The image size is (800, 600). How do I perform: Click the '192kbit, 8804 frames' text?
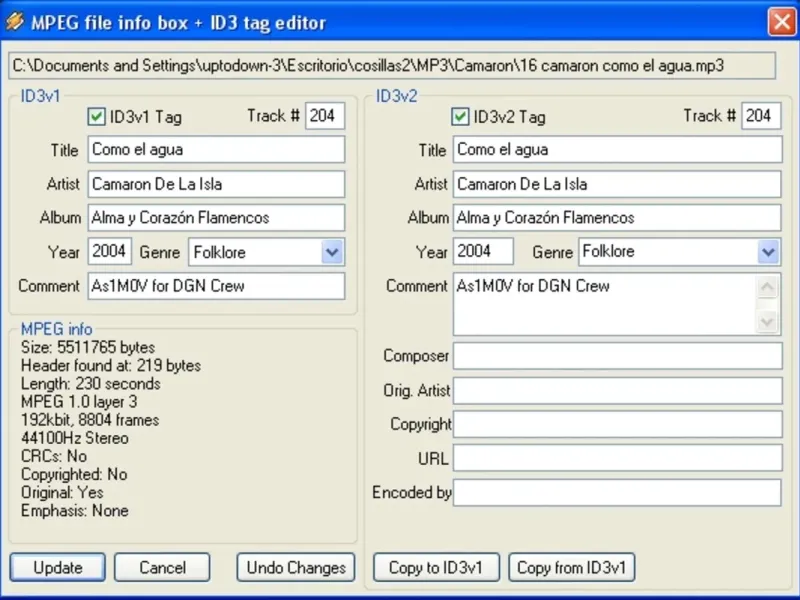tap(90, 420)
